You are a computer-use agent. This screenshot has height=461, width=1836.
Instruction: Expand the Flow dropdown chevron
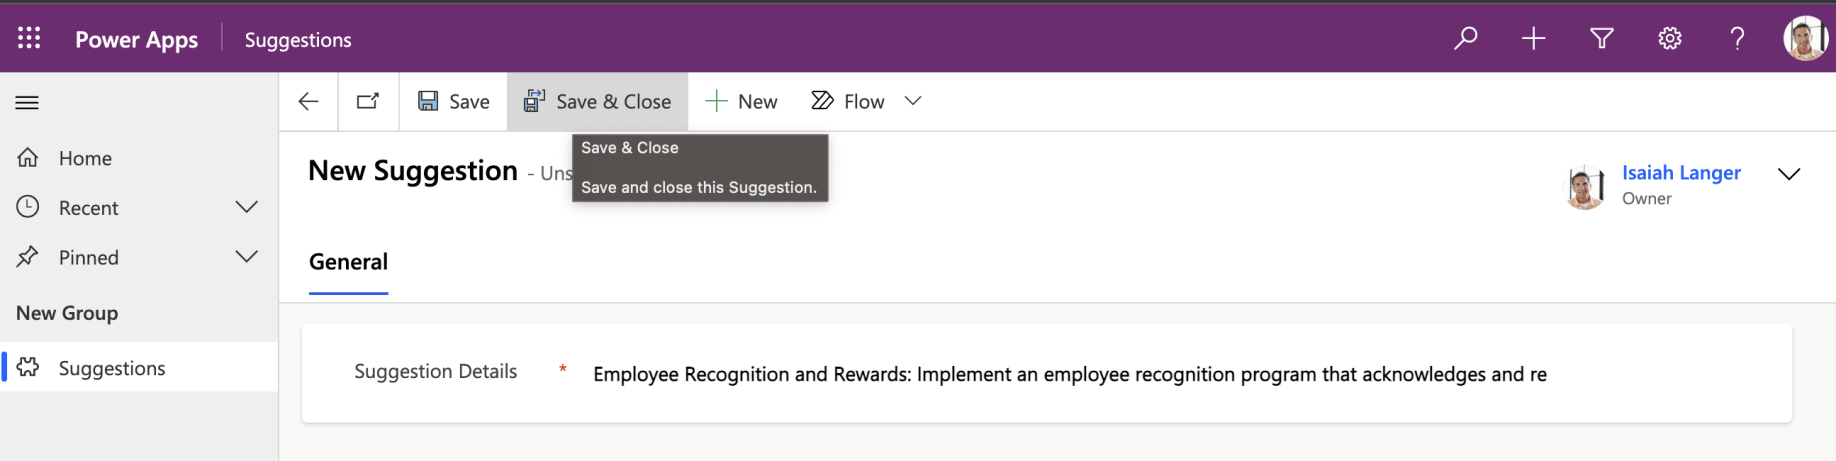(912, 101)
